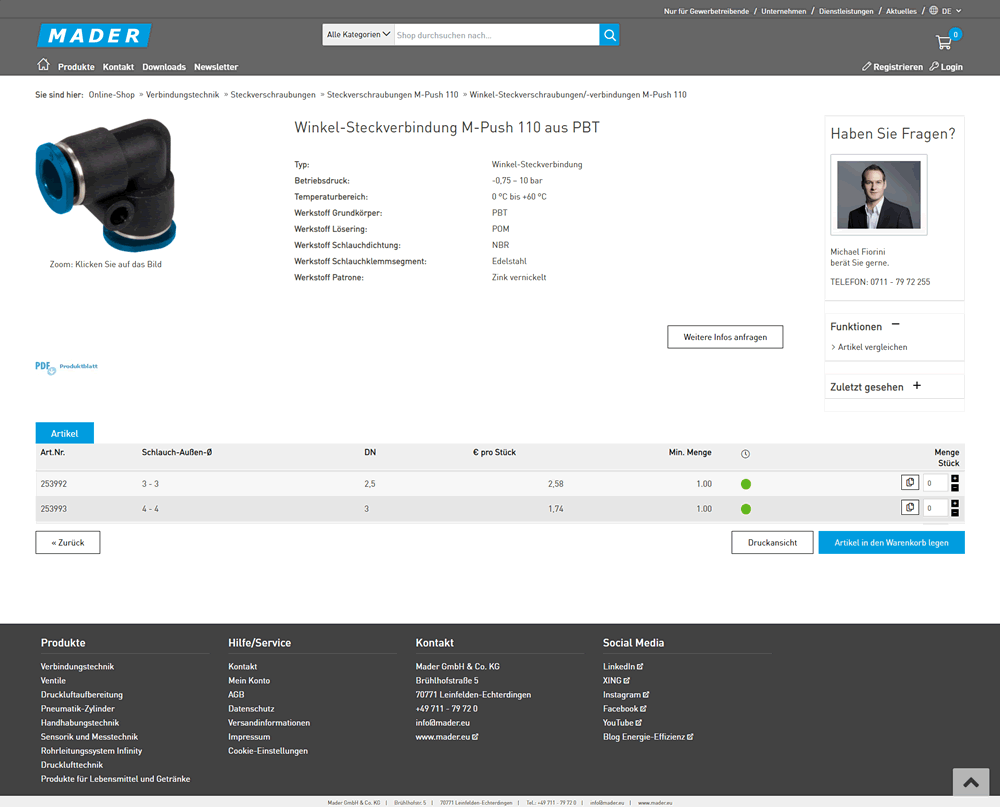Decrease quantity for article 253993
The width and height of the screenshot is (1000, 807).
pyautogui.click(x=955, y=513)
